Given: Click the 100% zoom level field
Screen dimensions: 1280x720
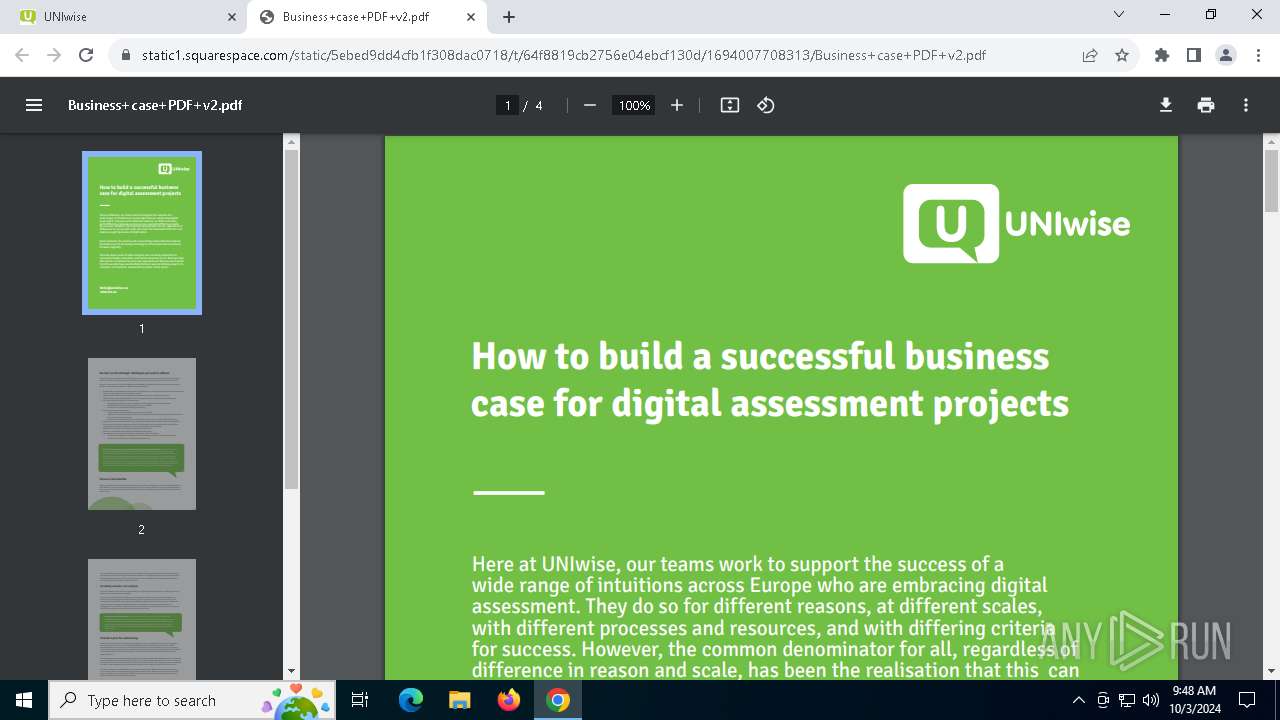Looking at the screenshot, I should [x=634, y=105].
